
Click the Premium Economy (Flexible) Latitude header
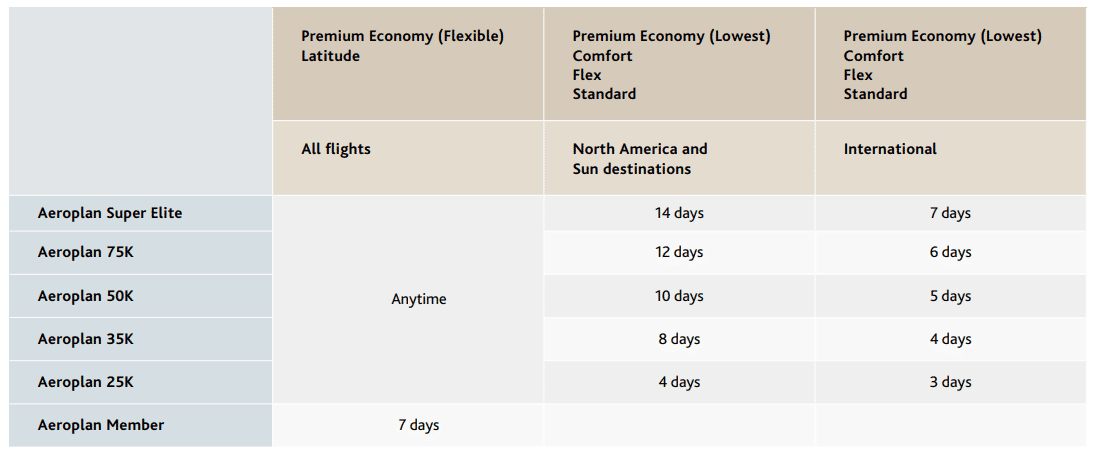click(x=402, y=46)
